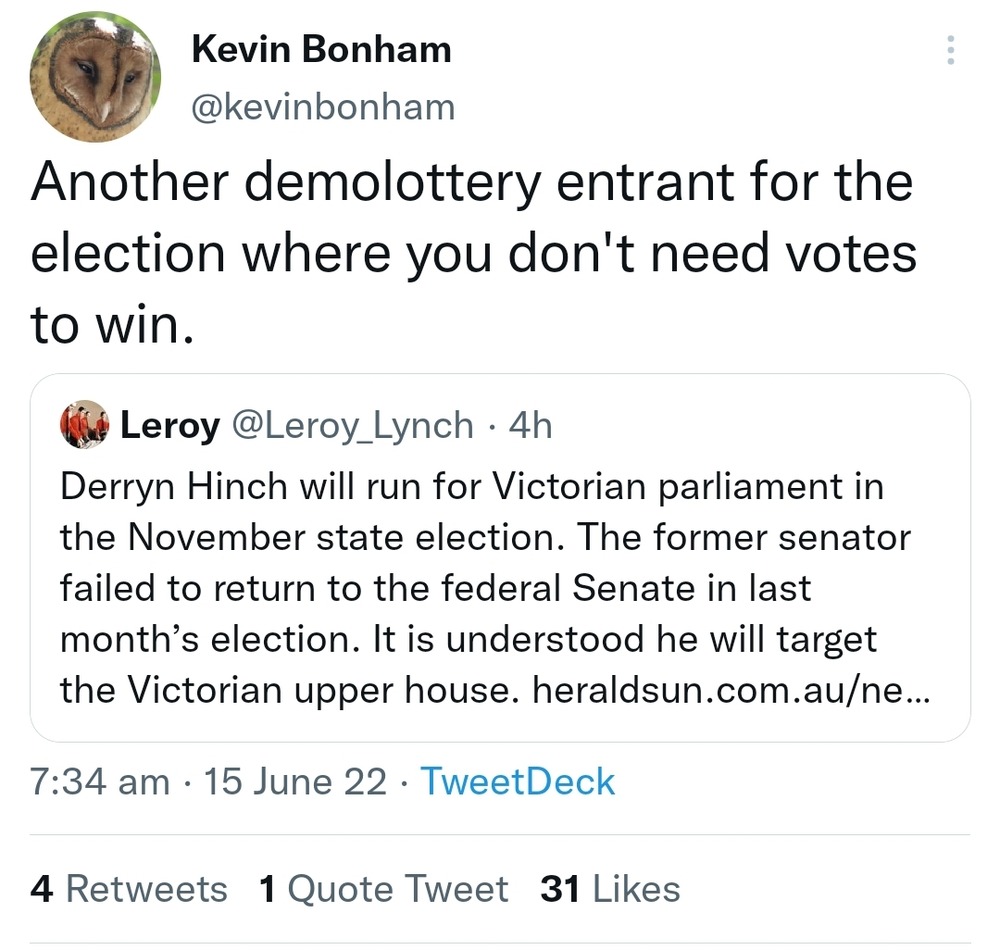
Task: Click the @kevinbonham handle
Action: (322, 106)
